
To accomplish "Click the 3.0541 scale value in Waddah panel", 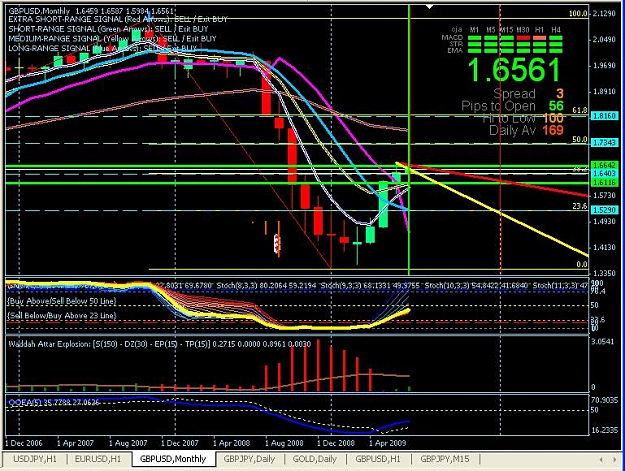I will (x=604, y=341).
